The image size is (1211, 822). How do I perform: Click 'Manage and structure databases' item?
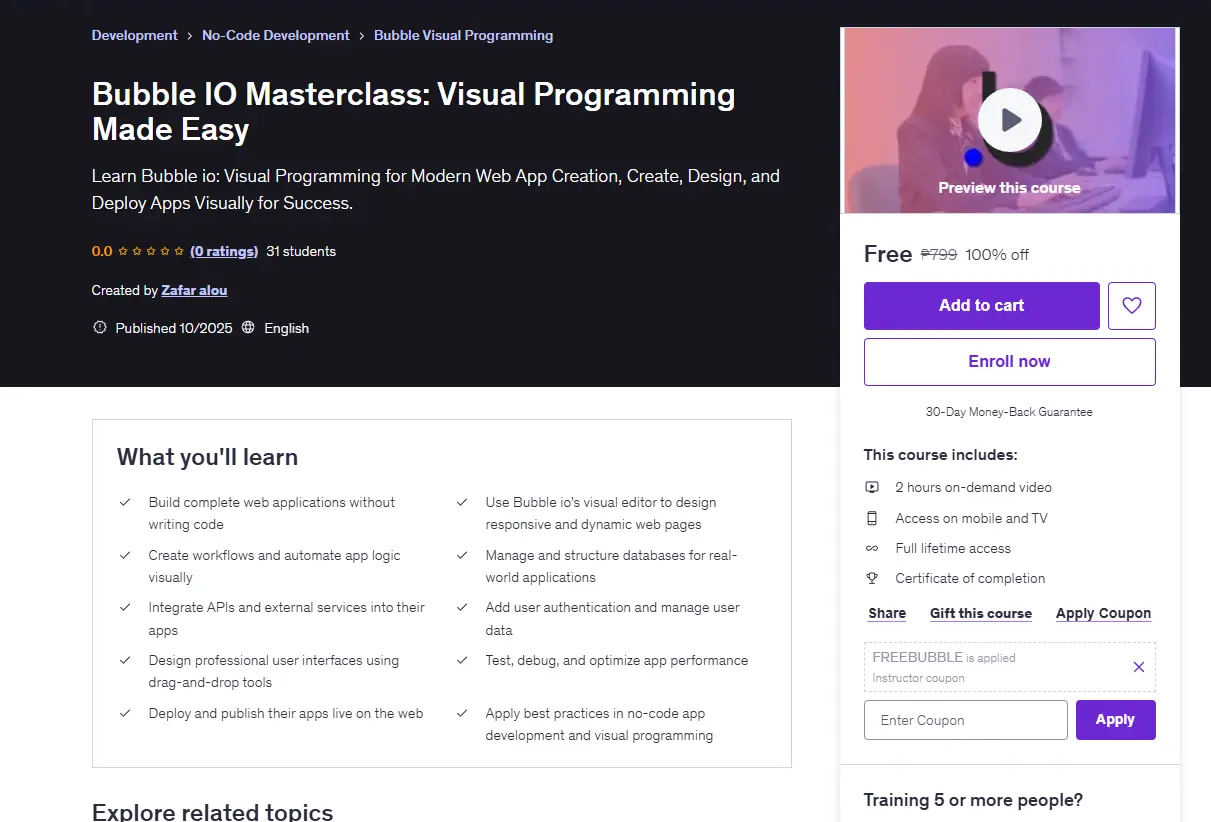tap(612, 566)
